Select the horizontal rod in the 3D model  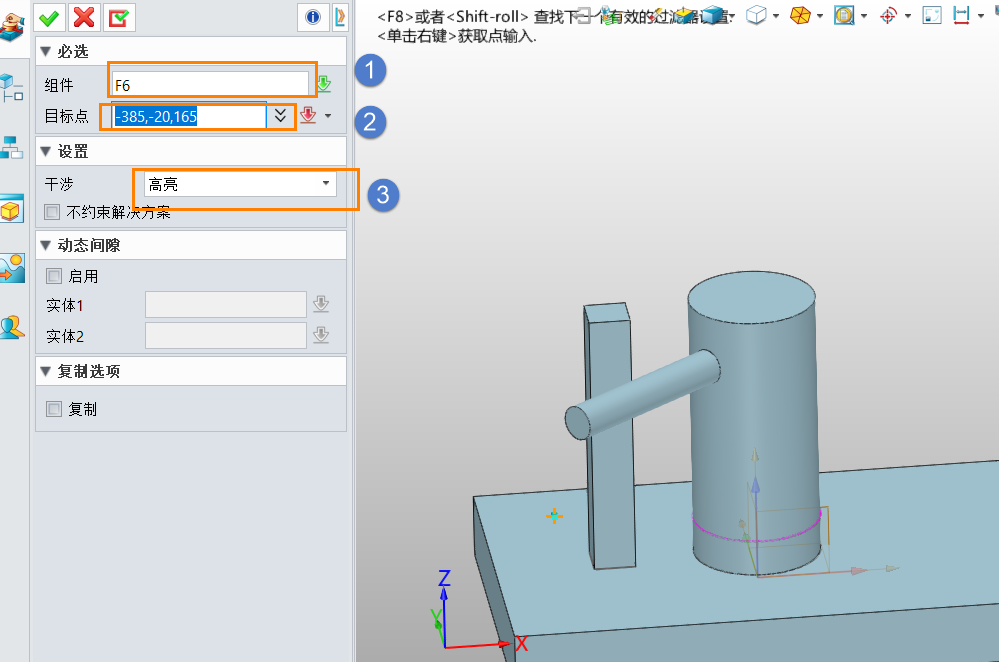pyautogui.click(x=643, y=394)
